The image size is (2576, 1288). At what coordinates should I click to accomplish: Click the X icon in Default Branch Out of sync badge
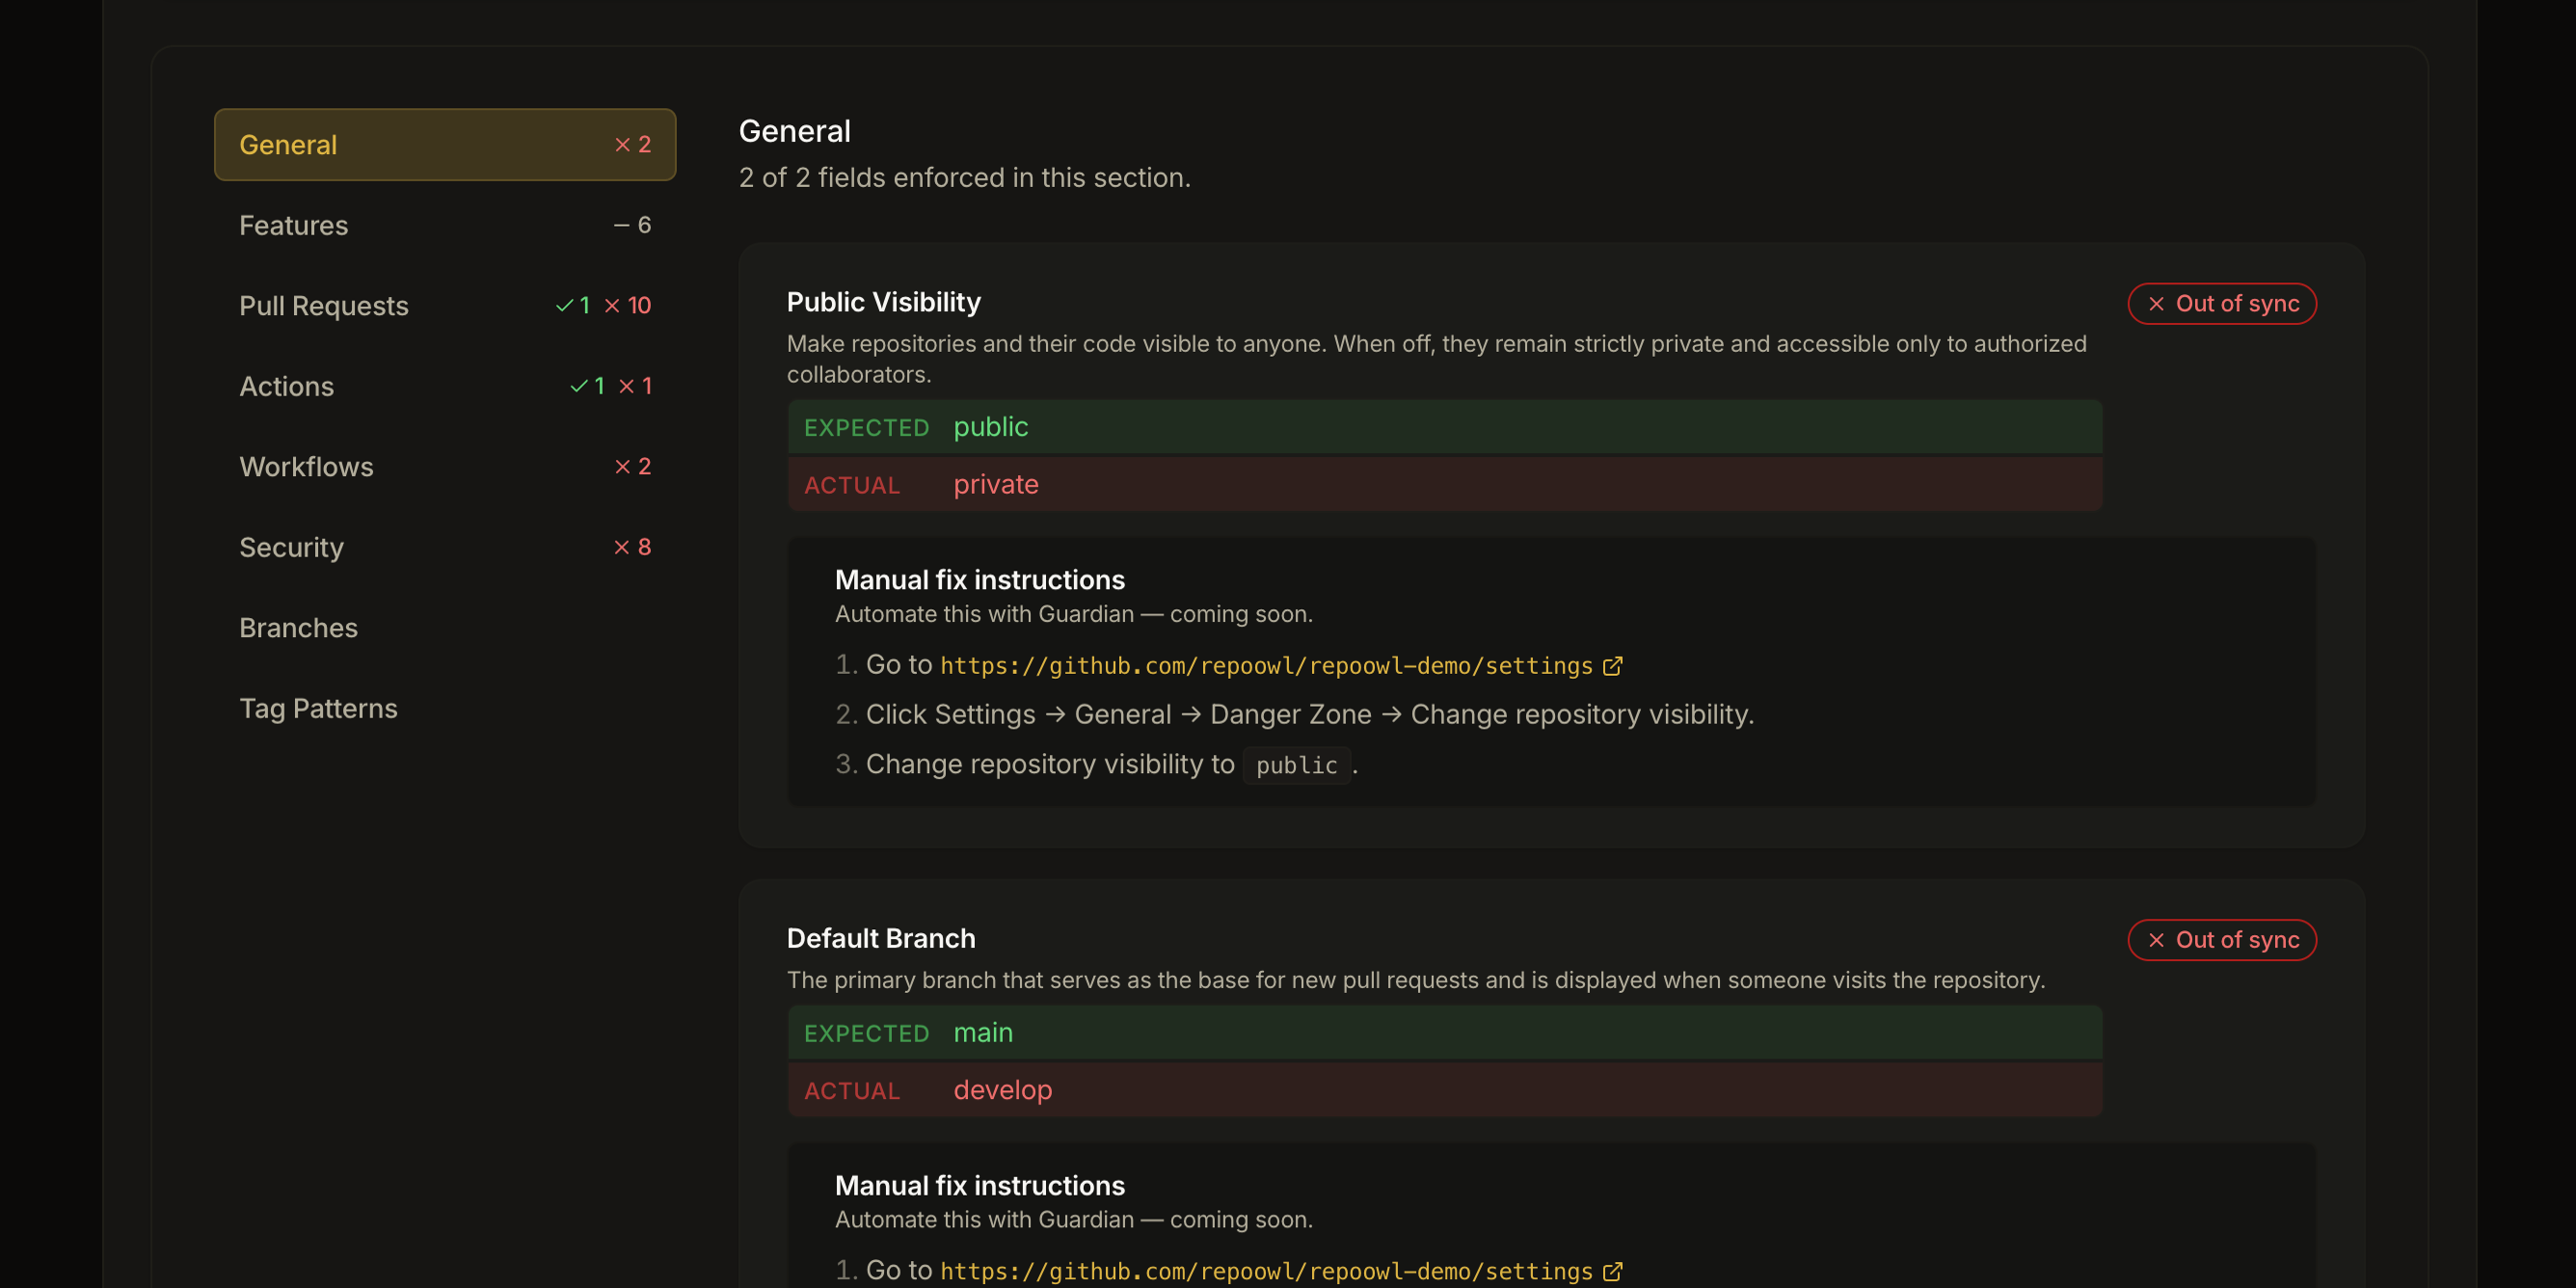[2156, 940]
